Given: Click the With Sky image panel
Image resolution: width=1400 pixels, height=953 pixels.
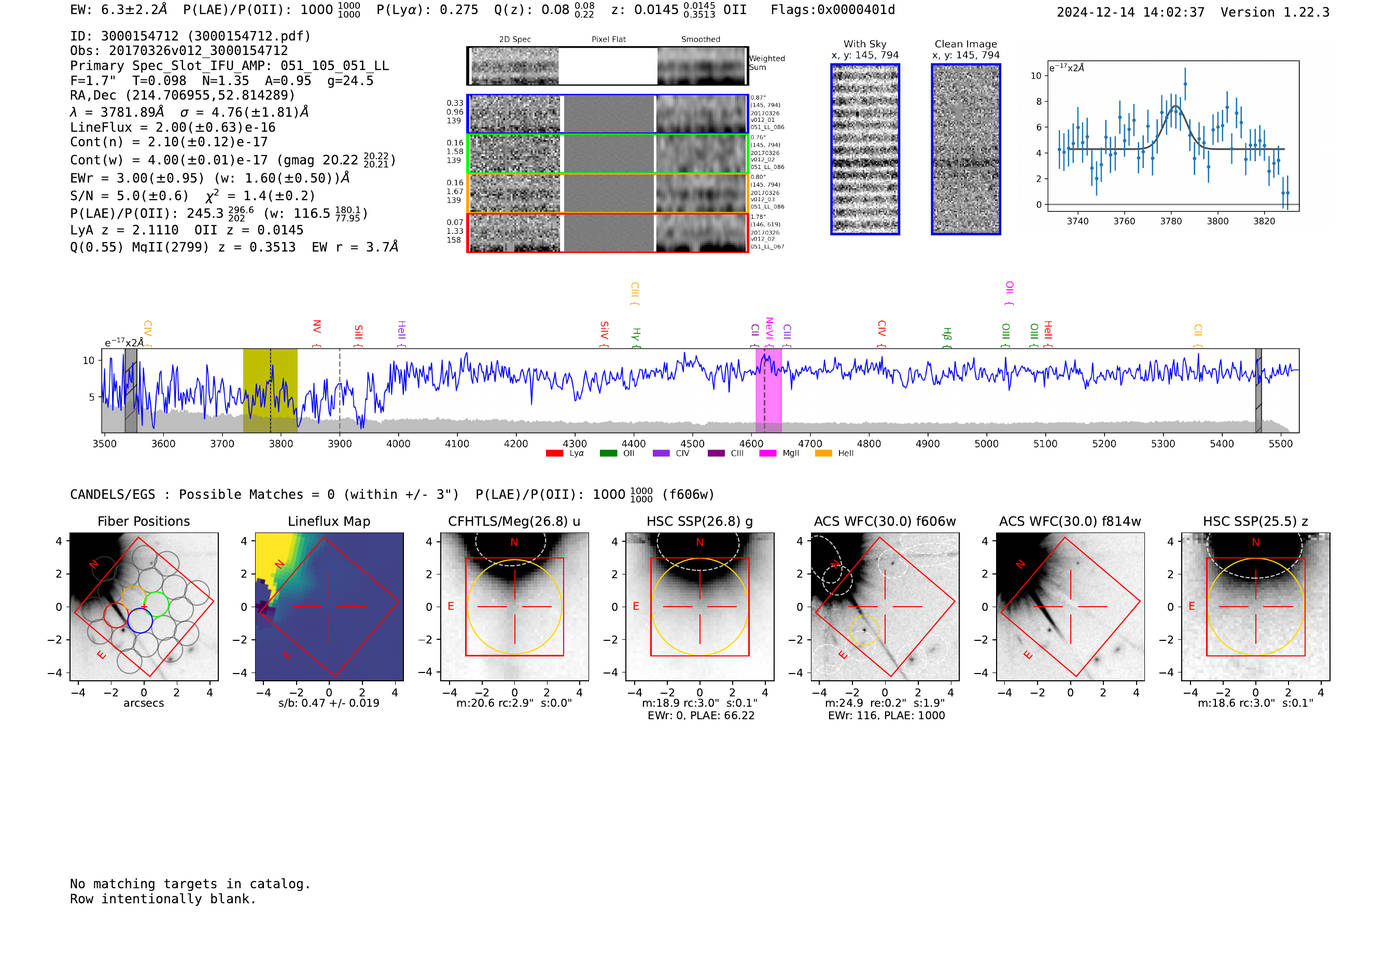Looking at the screenshot, I should tap(865, 149).
